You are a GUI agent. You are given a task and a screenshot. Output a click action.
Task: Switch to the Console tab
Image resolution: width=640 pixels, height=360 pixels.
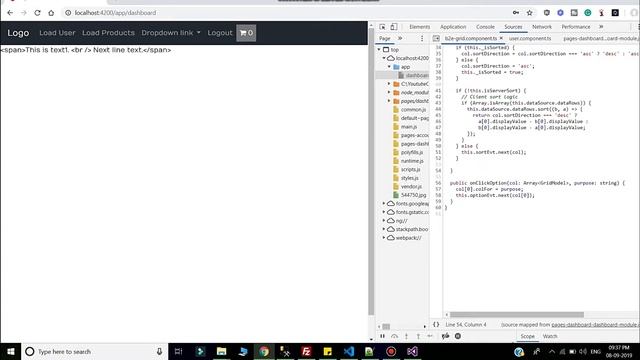[485, 27]
